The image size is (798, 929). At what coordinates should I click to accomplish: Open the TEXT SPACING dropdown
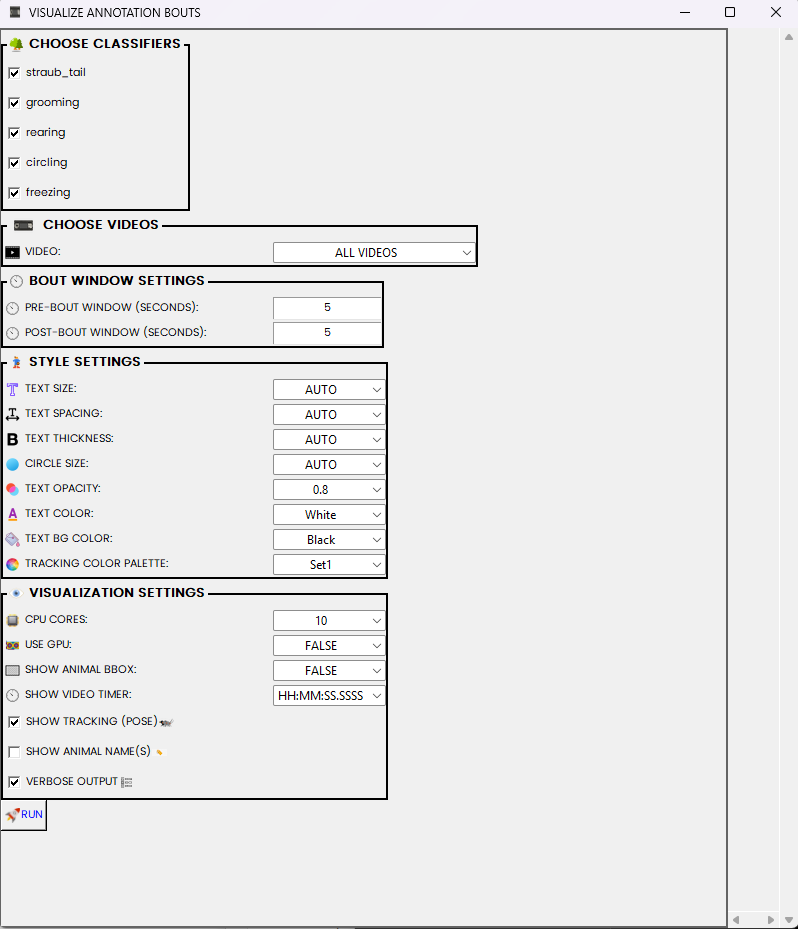click(x=329, y=414)
